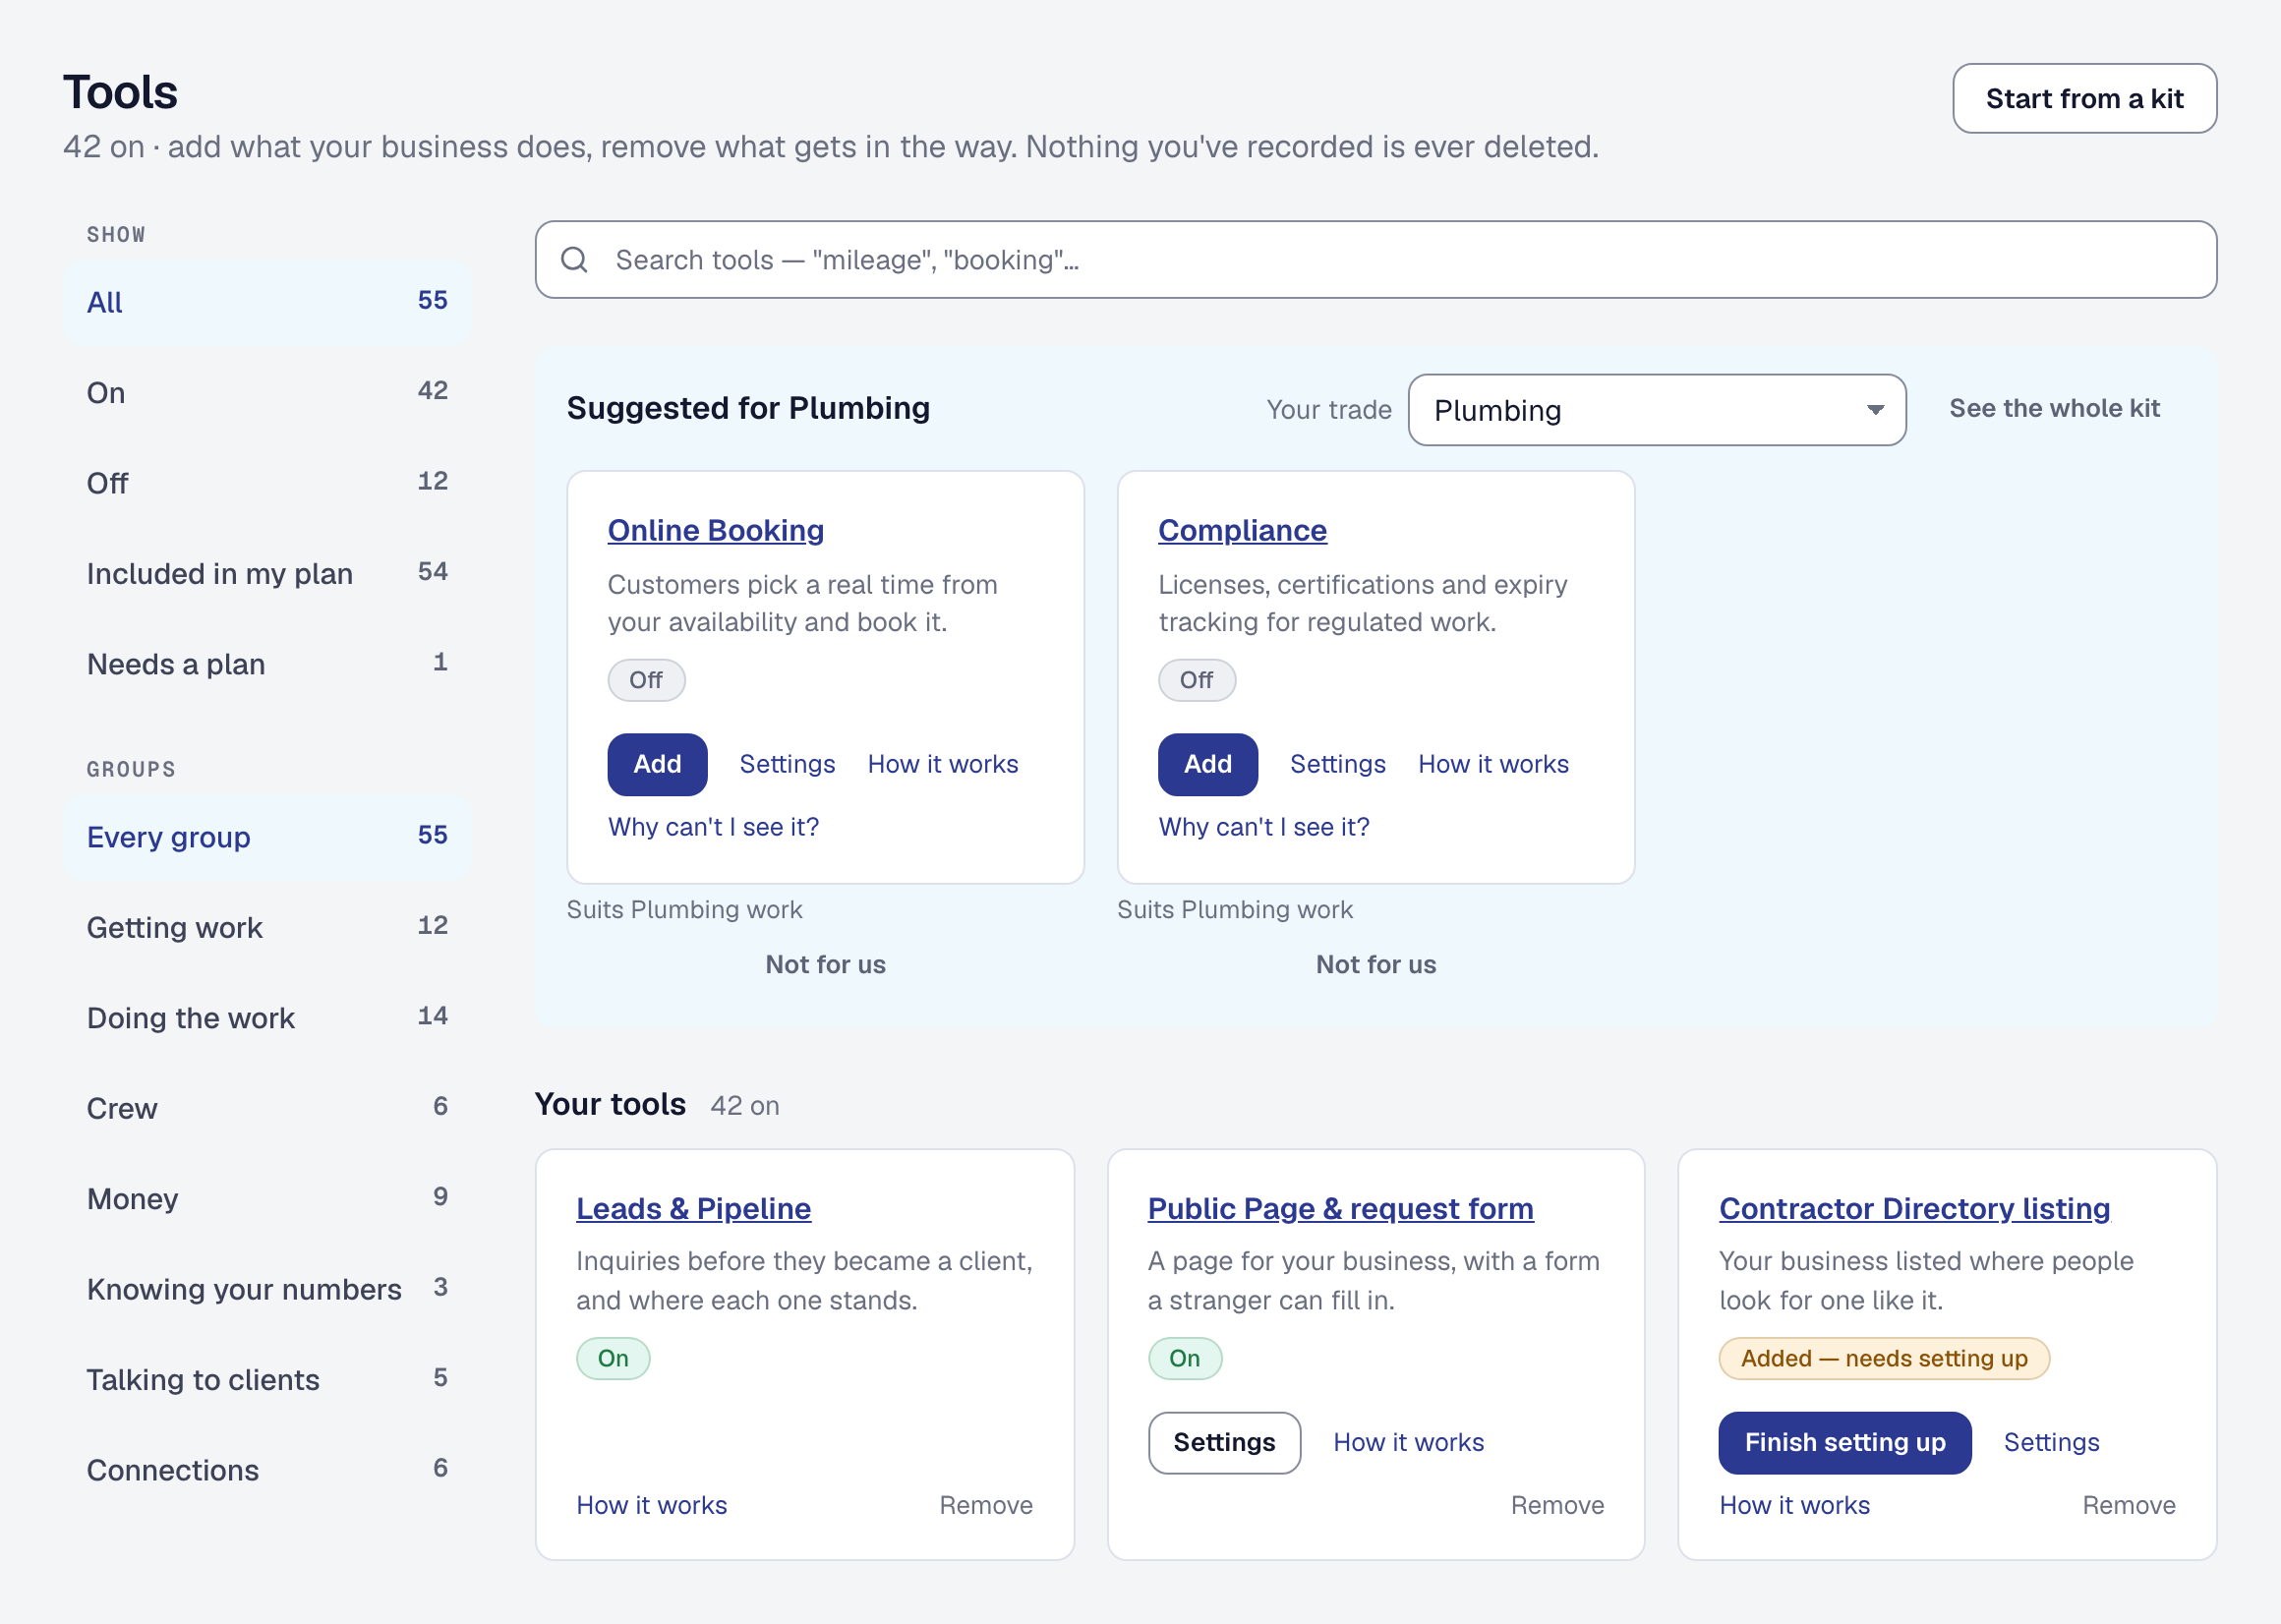The height and width of the screenshot is (1624, 2281).
Task: Click Why can't I see it under Compliance
Action: coord(1264,827)
